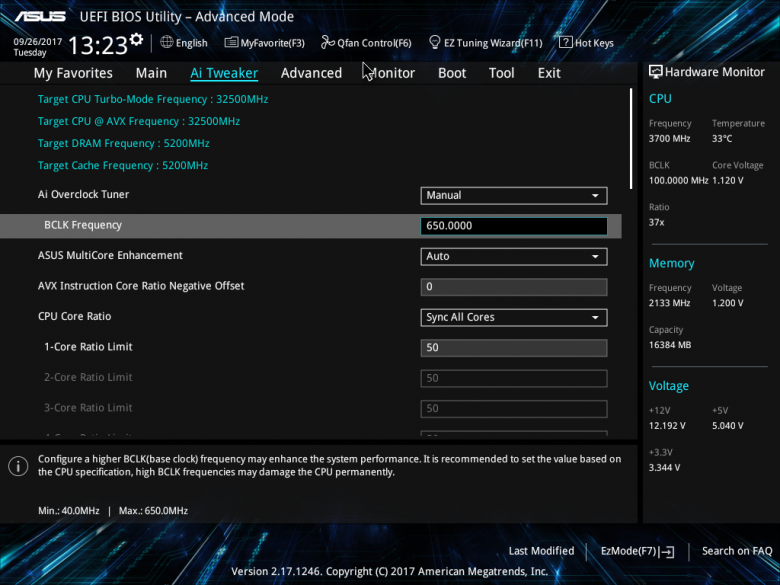Viewport: 780px width, 585px height.
Task: Click the BCLK Frequency input field
Action: 513,226
